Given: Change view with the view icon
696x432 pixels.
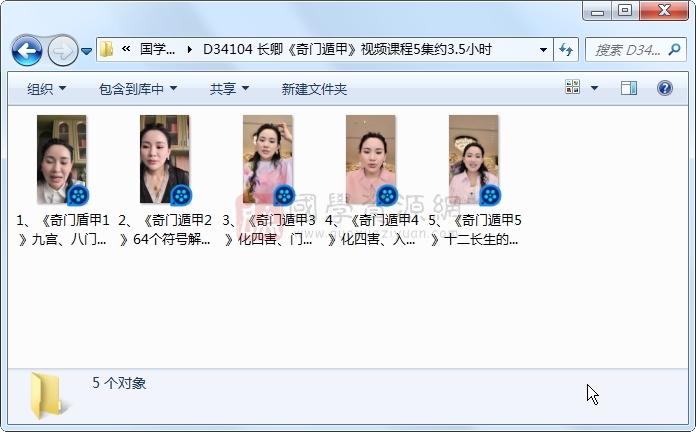Looking at the screenshot, I should 573,87.
